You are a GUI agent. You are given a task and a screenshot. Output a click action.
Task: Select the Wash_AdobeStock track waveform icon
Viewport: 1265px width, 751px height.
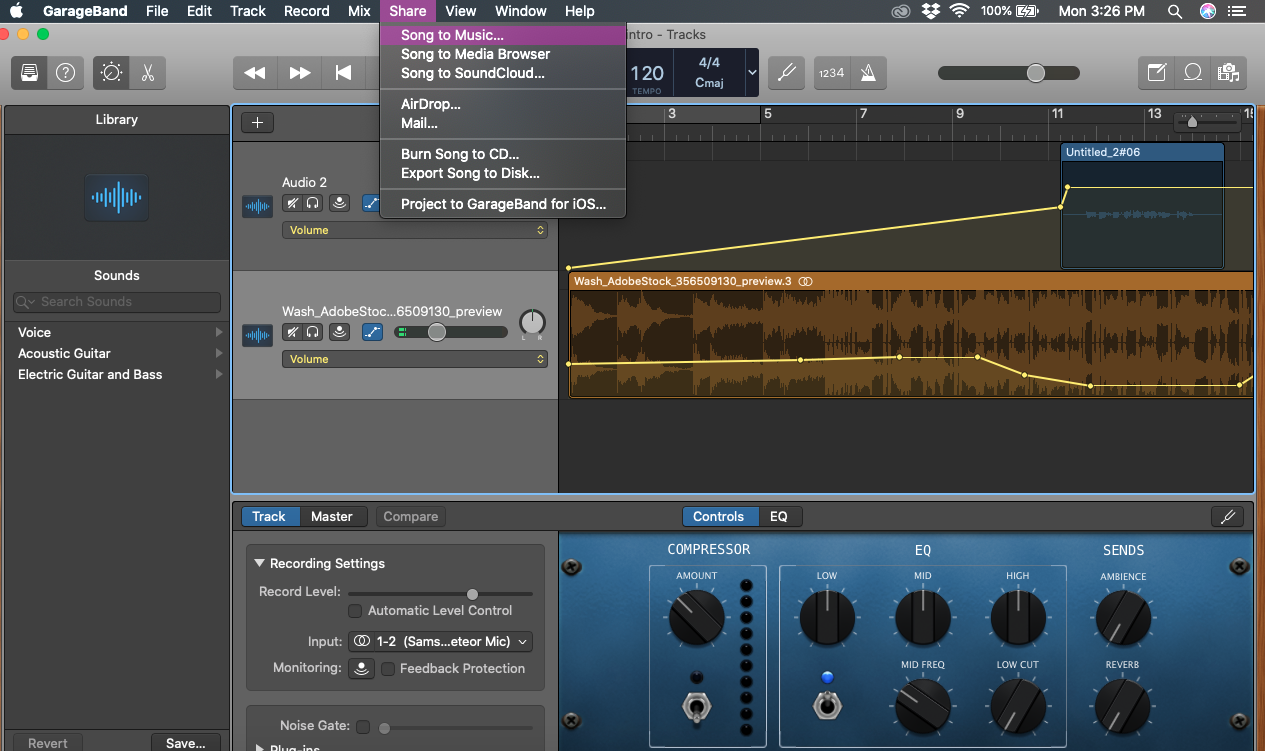pos(257,336)
